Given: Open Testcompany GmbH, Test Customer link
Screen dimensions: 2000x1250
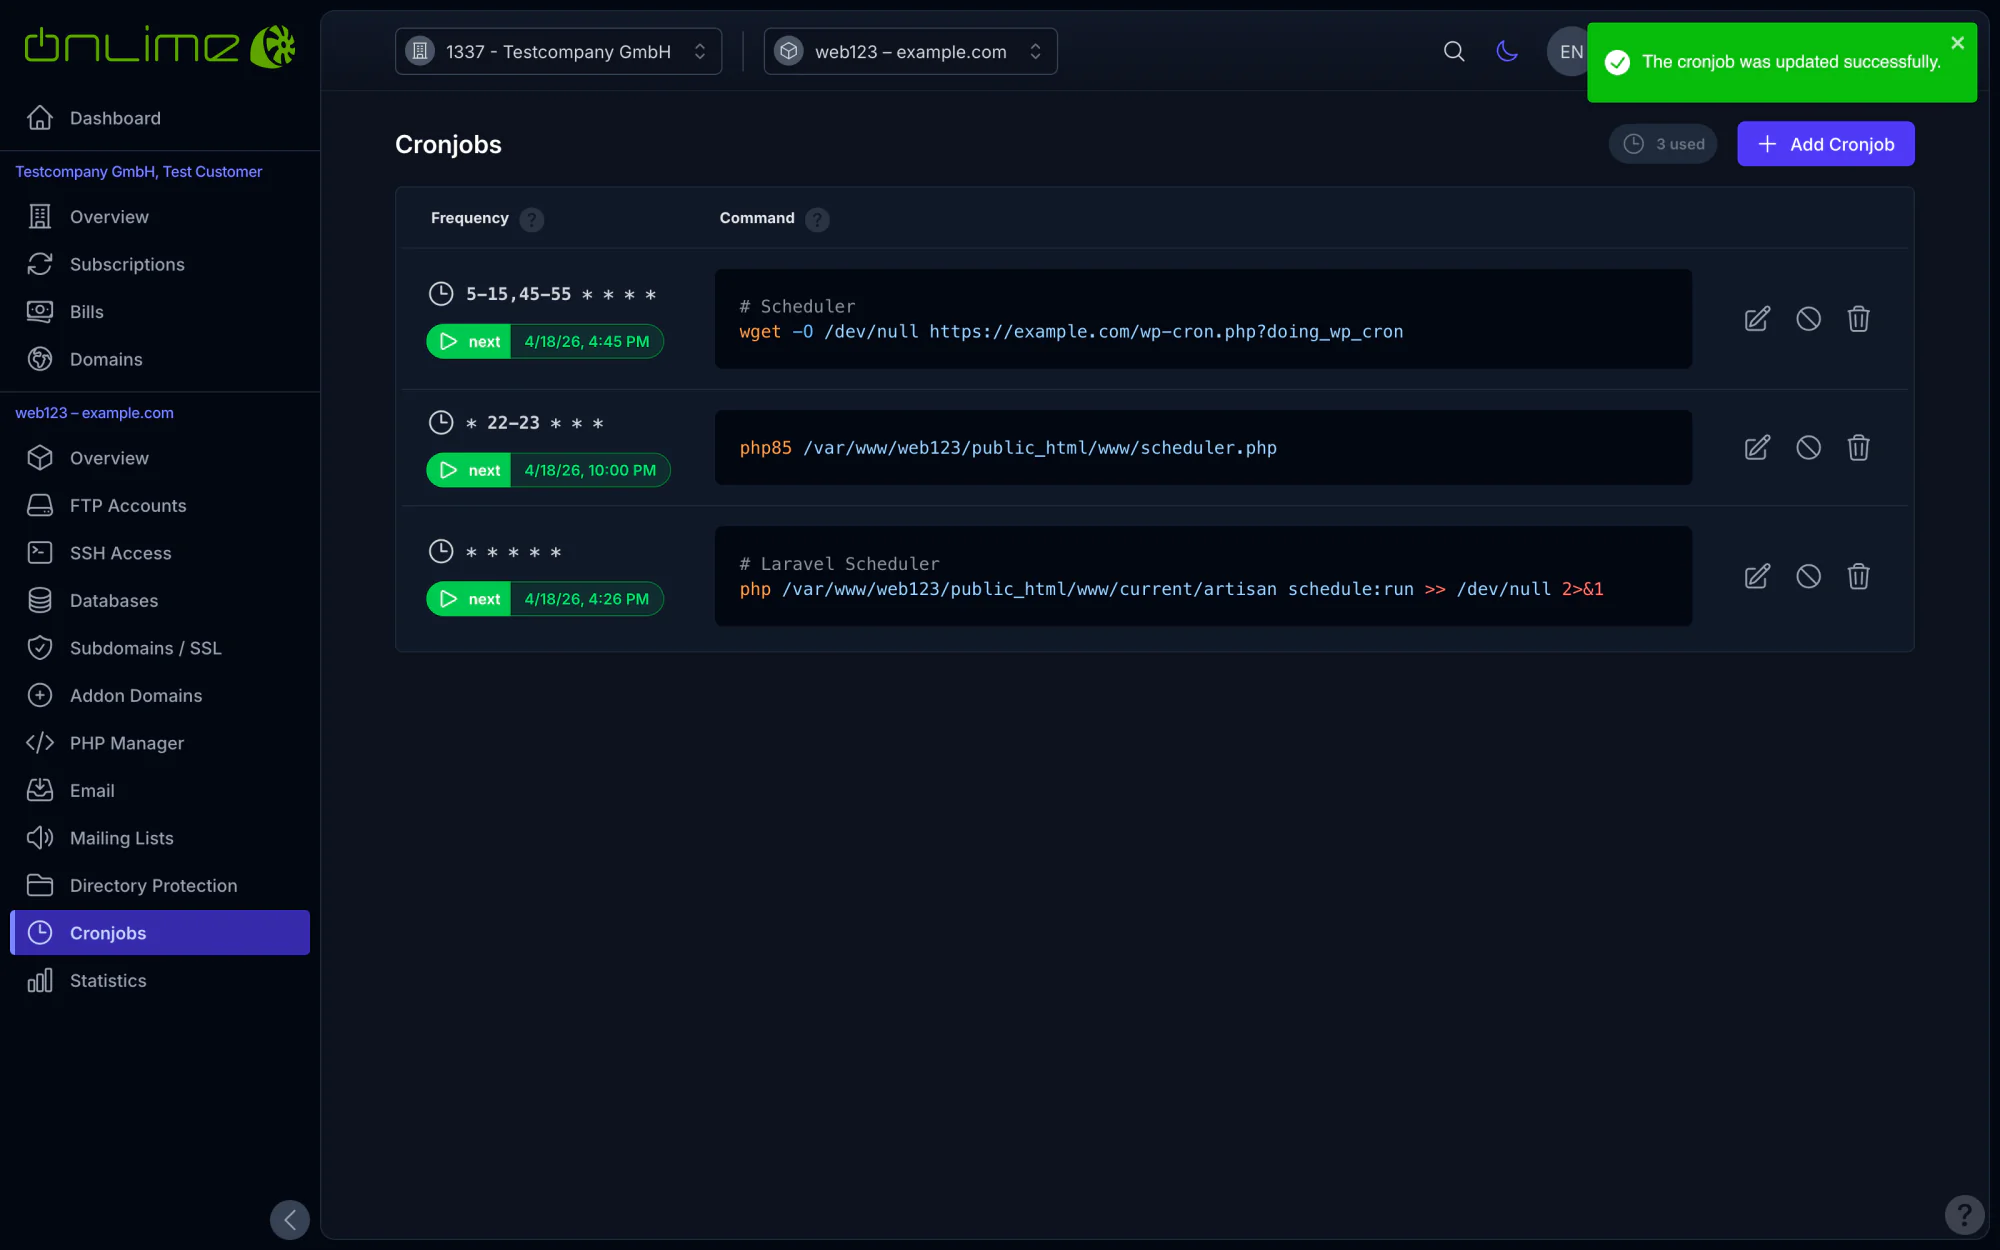Looking at the screenshot, I should click(x=139, y=172).
